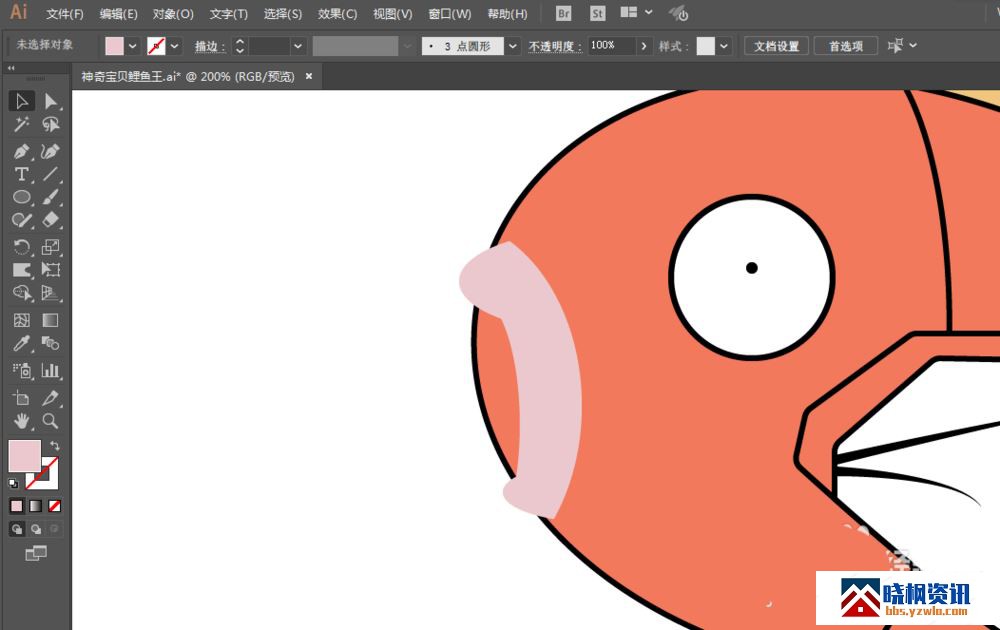The height and width of the screenshot is (630, 1000).
Task: Select the Lasso tool
Action: coord(50,124)
